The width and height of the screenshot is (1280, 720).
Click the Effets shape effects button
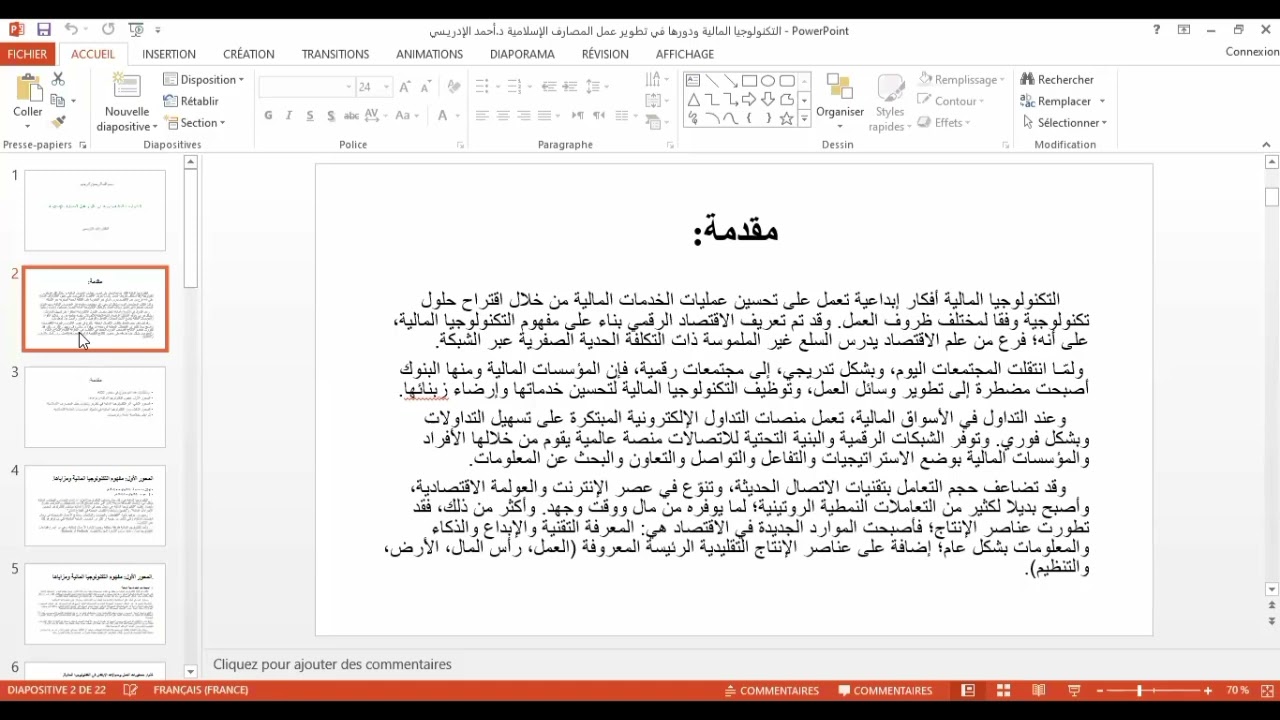[945, 122]
